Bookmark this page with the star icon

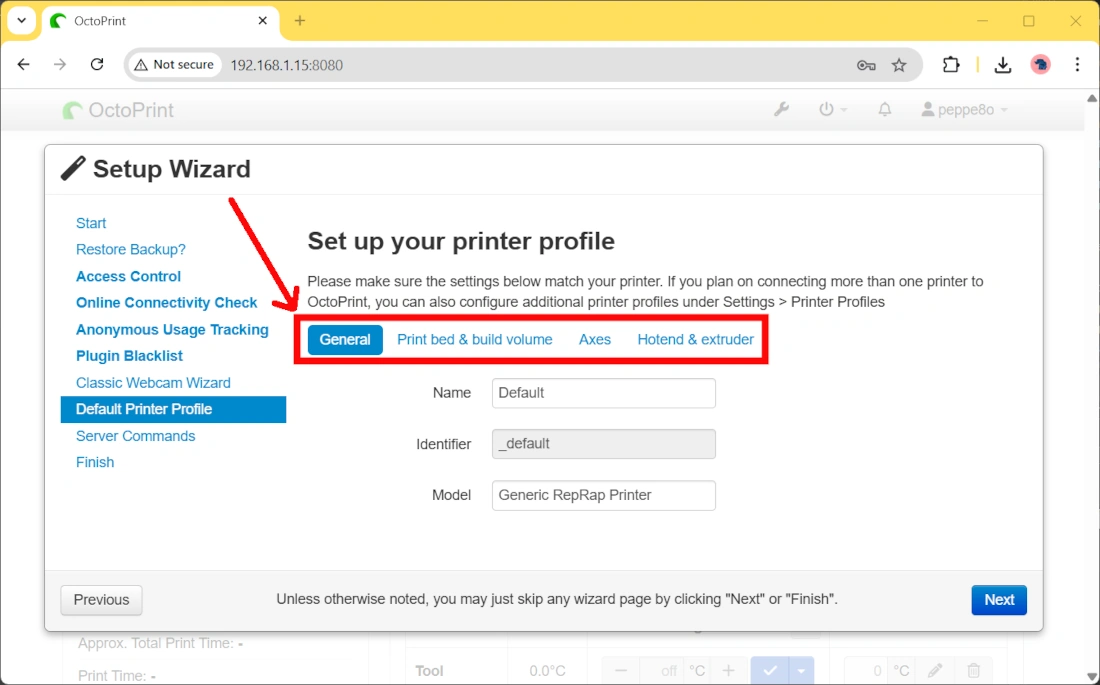tap(899, 65)
